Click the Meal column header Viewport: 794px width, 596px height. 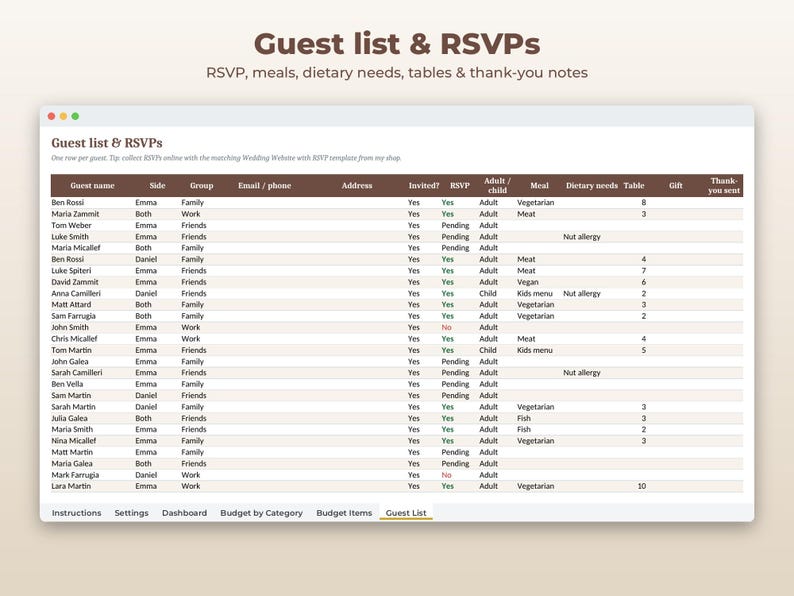pos(539,185)
